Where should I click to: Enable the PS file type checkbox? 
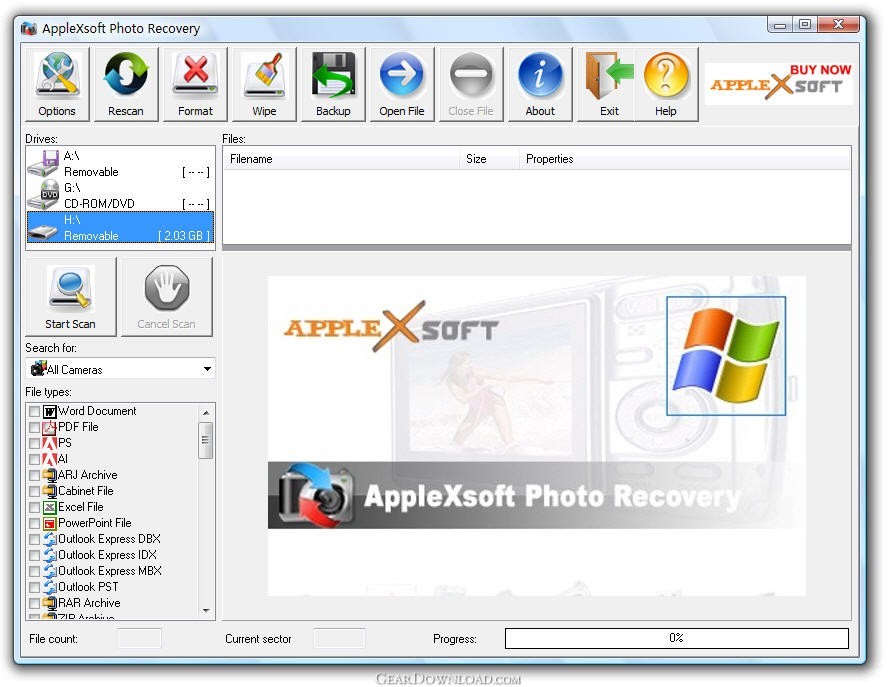pos(34,444)
